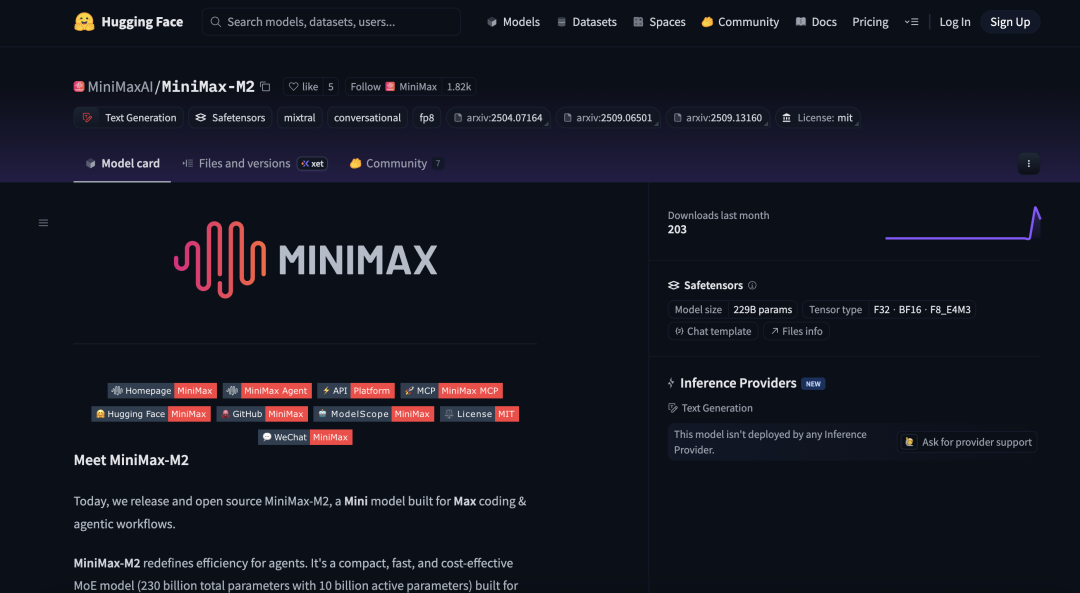Click the Sign Up button
The width and height of the screenshot is (1080, 593).
(x=1009, y=22)
